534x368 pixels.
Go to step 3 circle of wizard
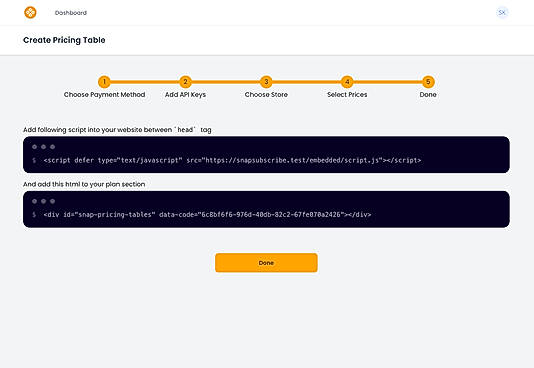266,82
